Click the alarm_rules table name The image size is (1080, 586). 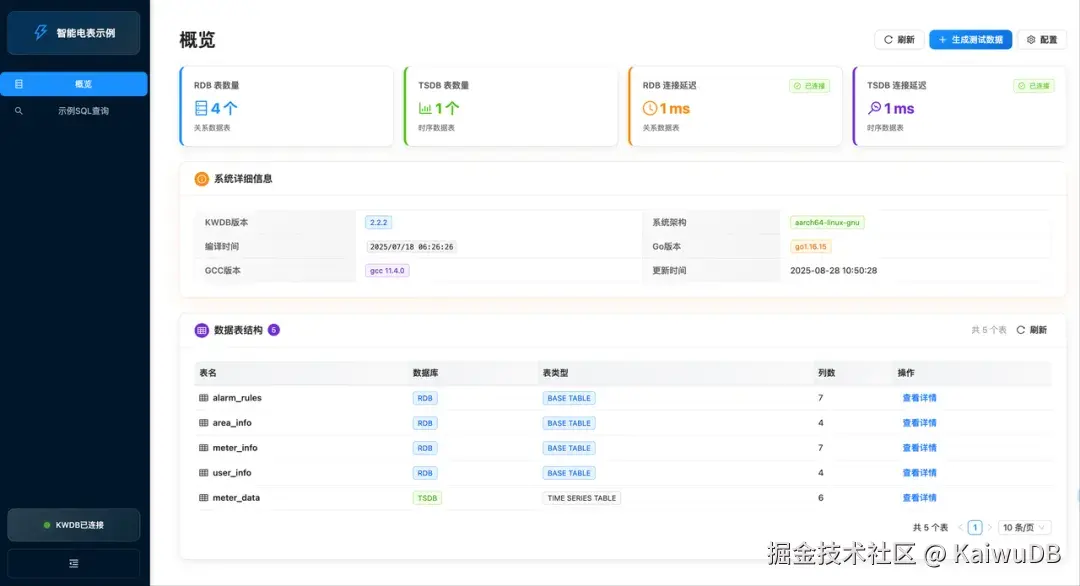click(237, 398)
